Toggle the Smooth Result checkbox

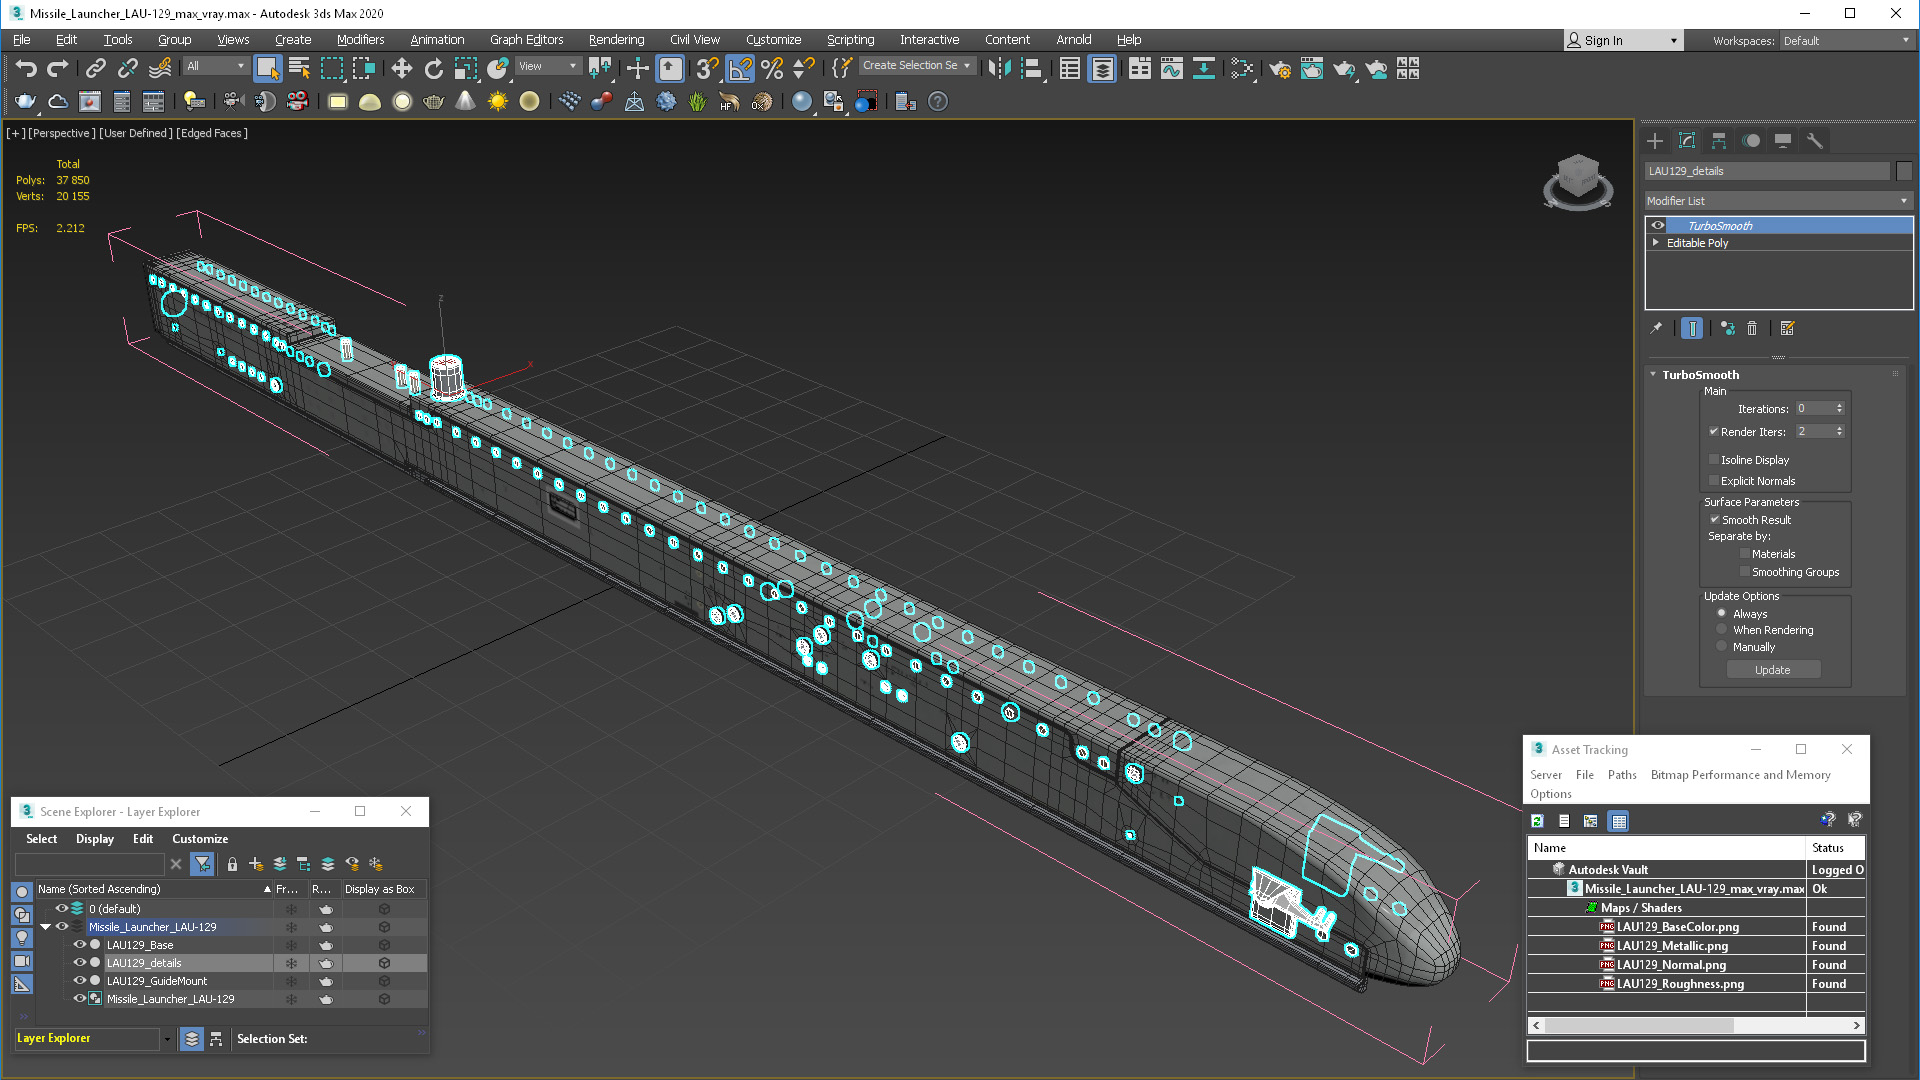(x=1714, y=520)
